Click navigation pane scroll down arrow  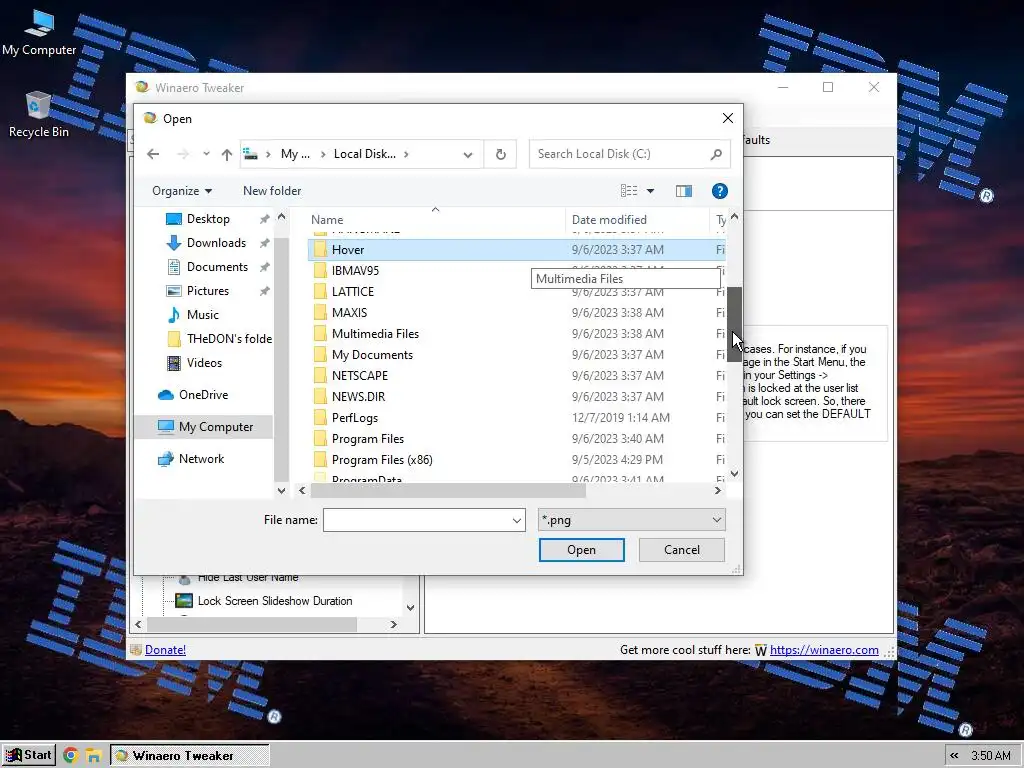(281, 490)
